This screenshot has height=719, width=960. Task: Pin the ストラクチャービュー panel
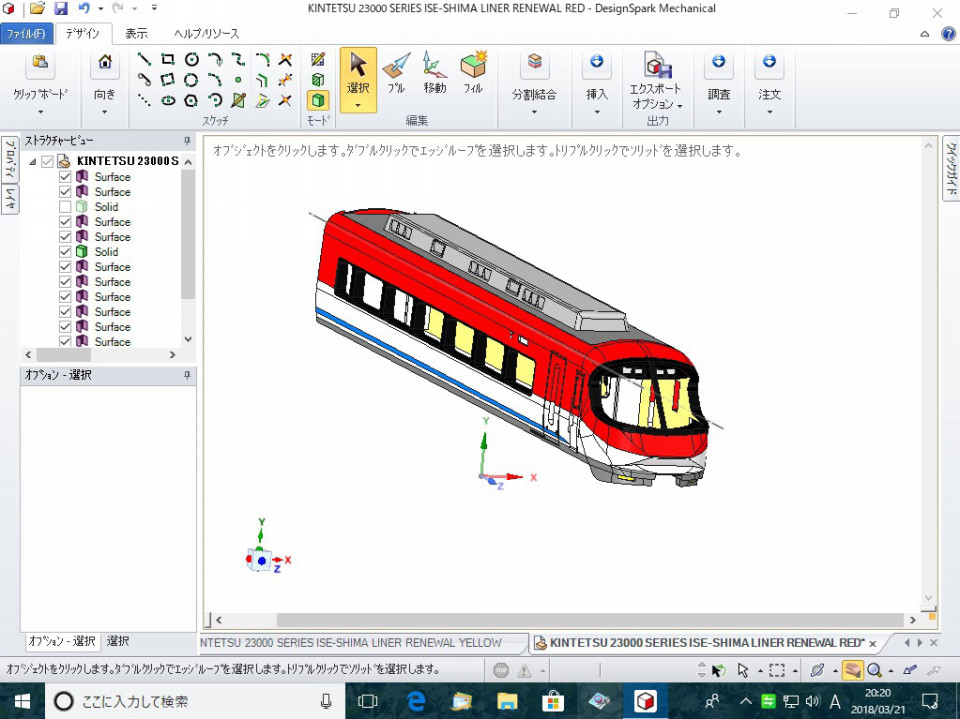click(187, 141)
